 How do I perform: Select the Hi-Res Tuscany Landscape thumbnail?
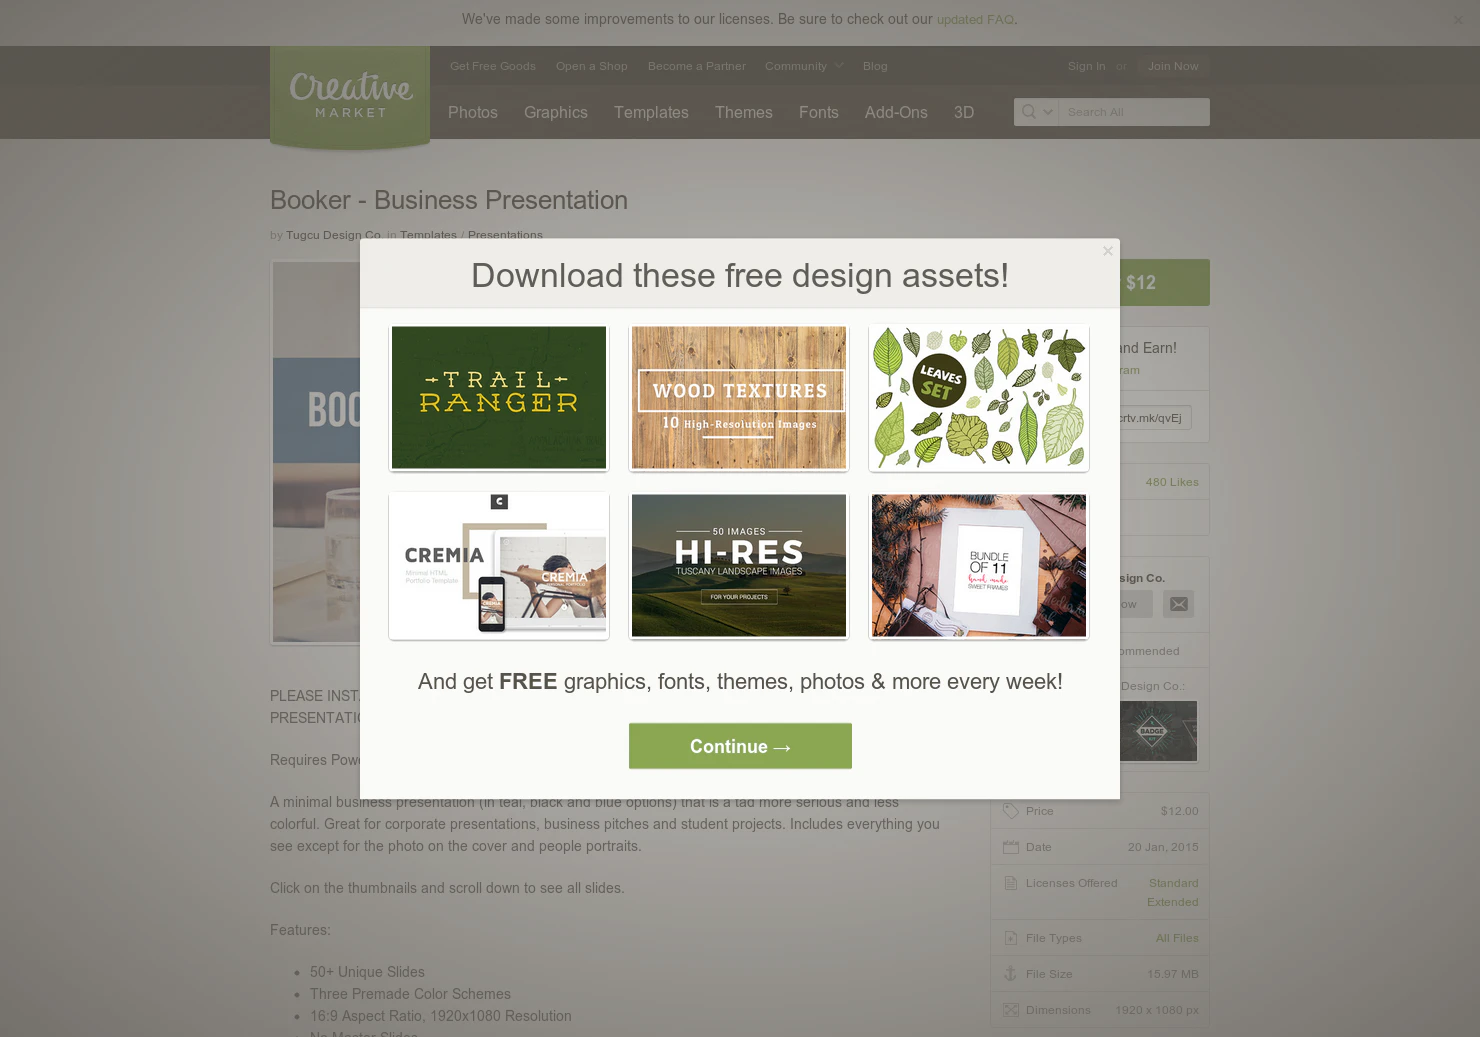tap(739, 565)
